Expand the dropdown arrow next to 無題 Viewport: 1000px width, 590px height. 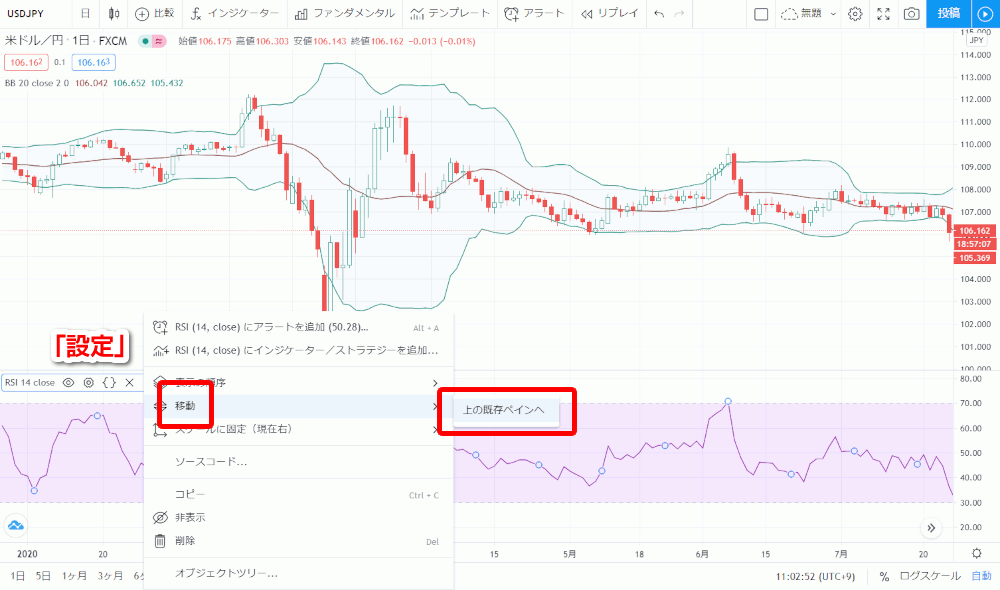833,14
